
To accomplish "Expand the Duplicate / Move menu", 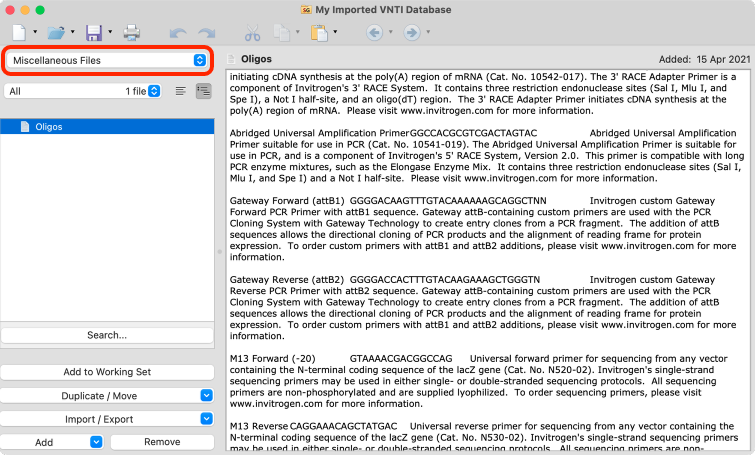I will click(x=207, y=395).
